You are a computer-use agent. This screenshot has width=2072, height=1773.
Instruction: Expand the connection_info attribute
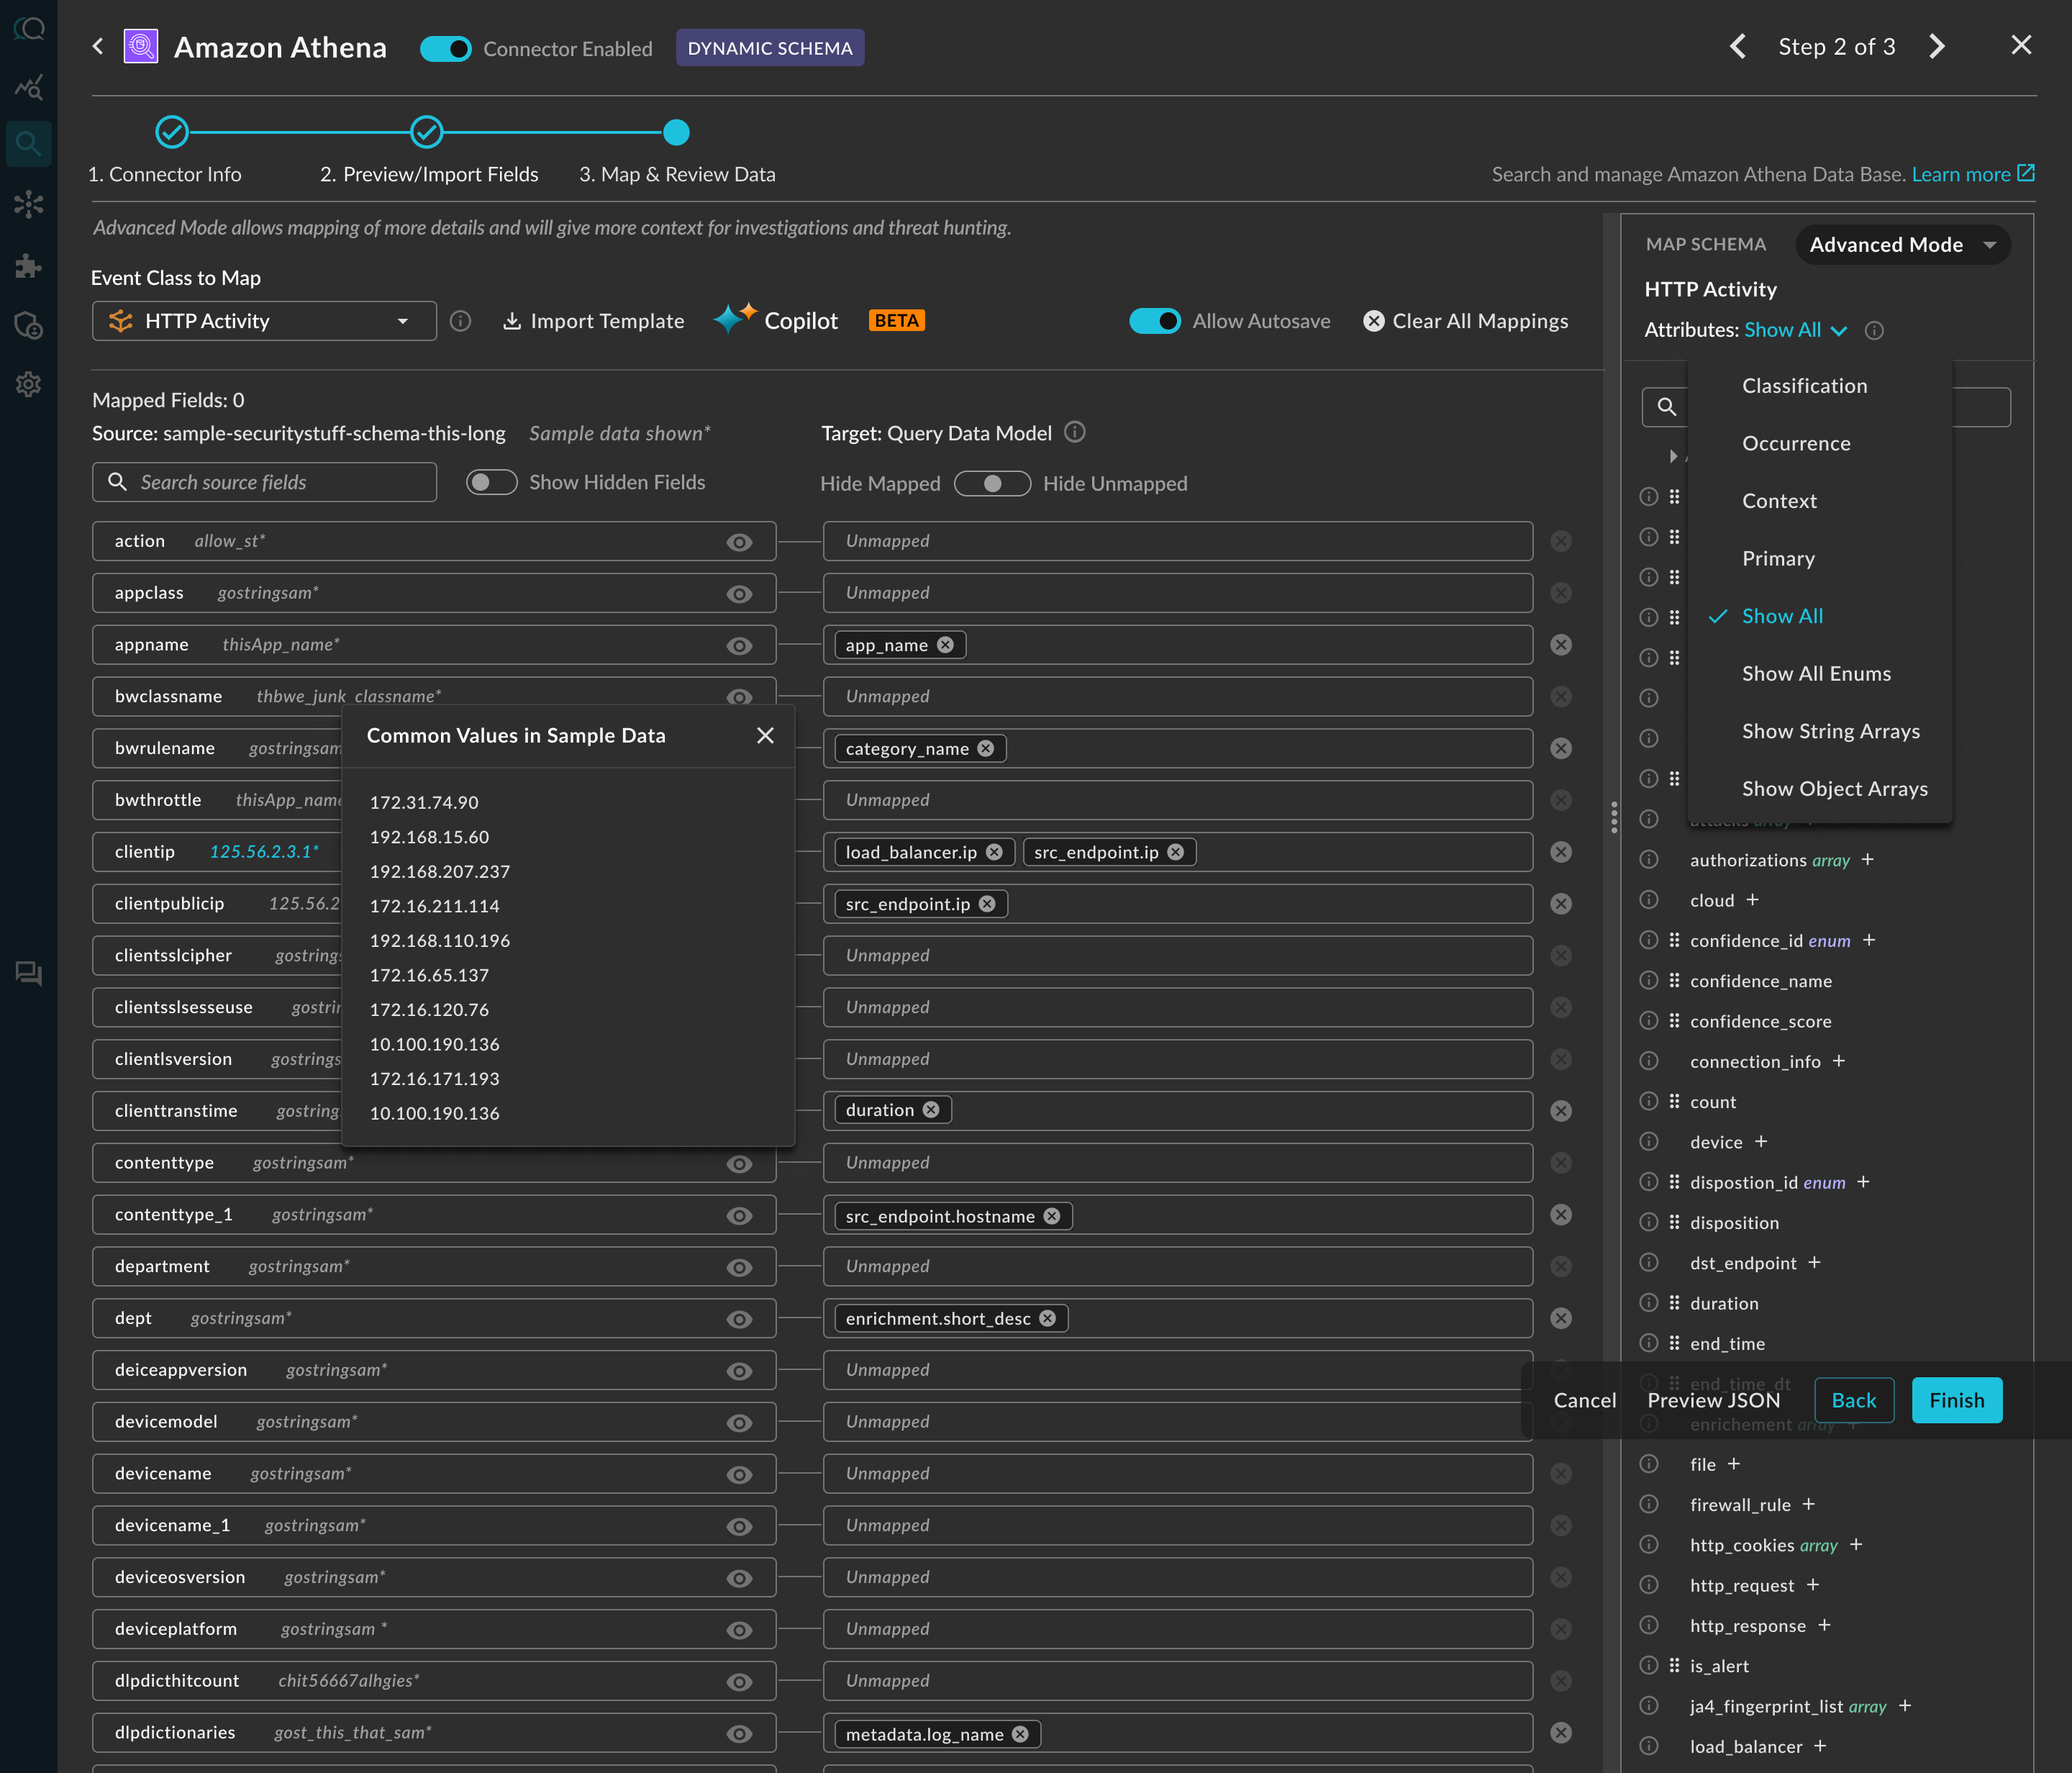click(1839, 1061)
